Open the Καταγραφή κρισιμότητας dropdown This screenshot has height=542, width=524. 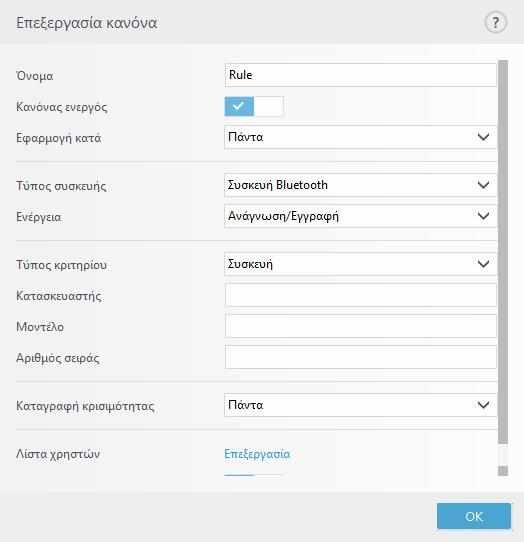[361, 405]
